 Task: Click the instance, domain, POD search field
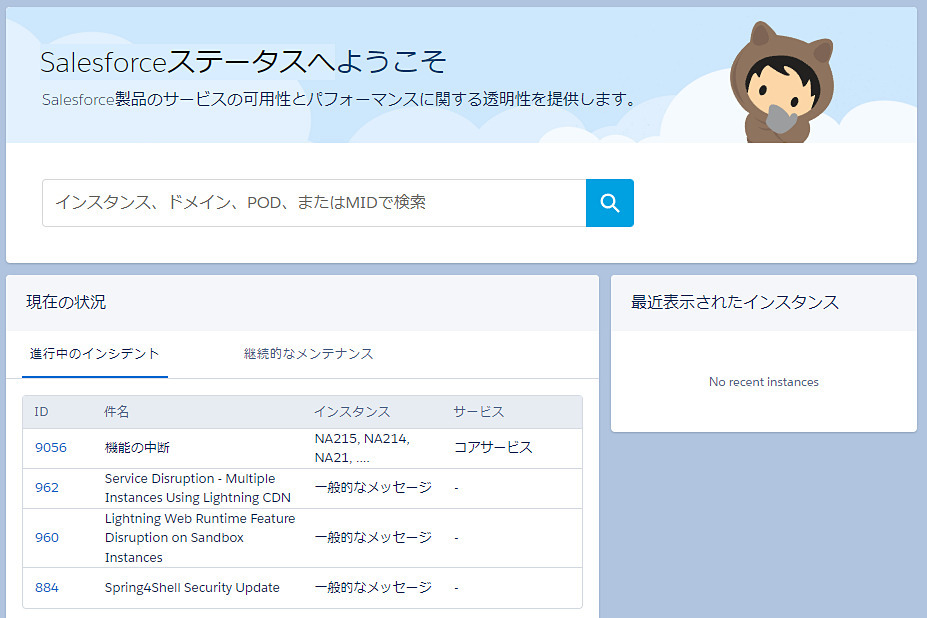313,203
